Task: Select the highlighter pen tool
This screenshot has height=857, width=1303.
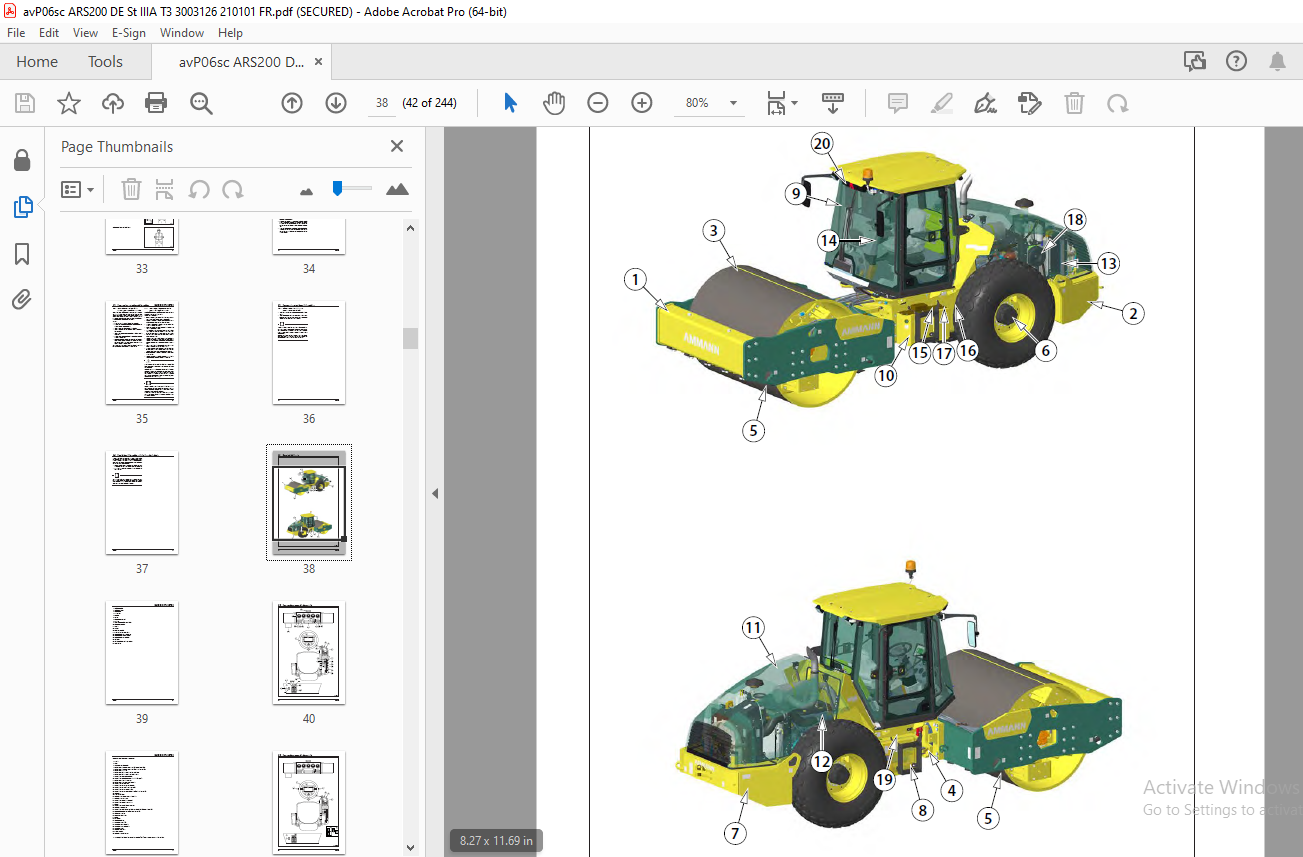Action: [x=941, y=103]
